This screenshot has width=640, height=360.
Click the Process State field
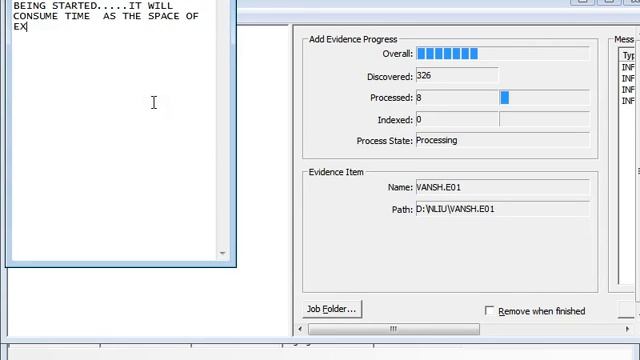click(x=502, y=140)
